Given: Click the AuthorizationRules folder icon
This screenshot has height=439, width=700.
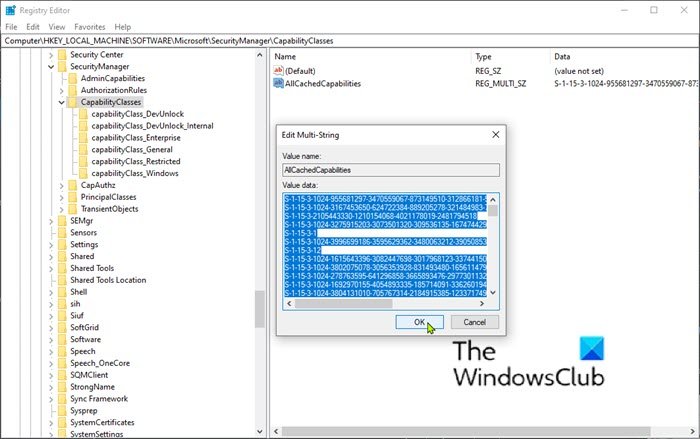Looking at the screenshot, I should [73, 90].
